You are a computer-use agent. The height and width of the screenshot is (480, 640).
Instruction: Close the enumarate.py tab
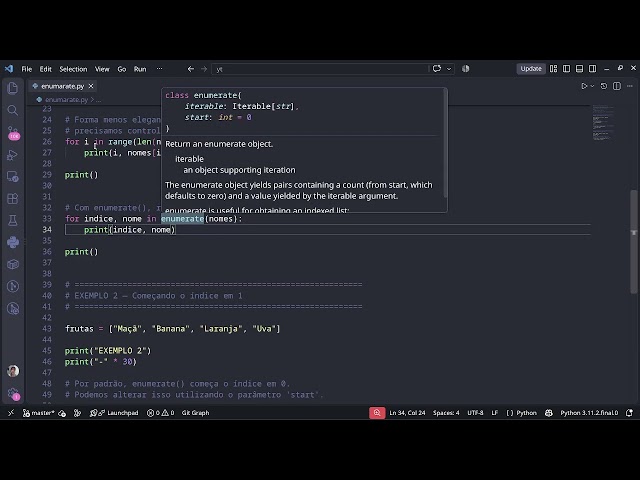coord(91,86)
